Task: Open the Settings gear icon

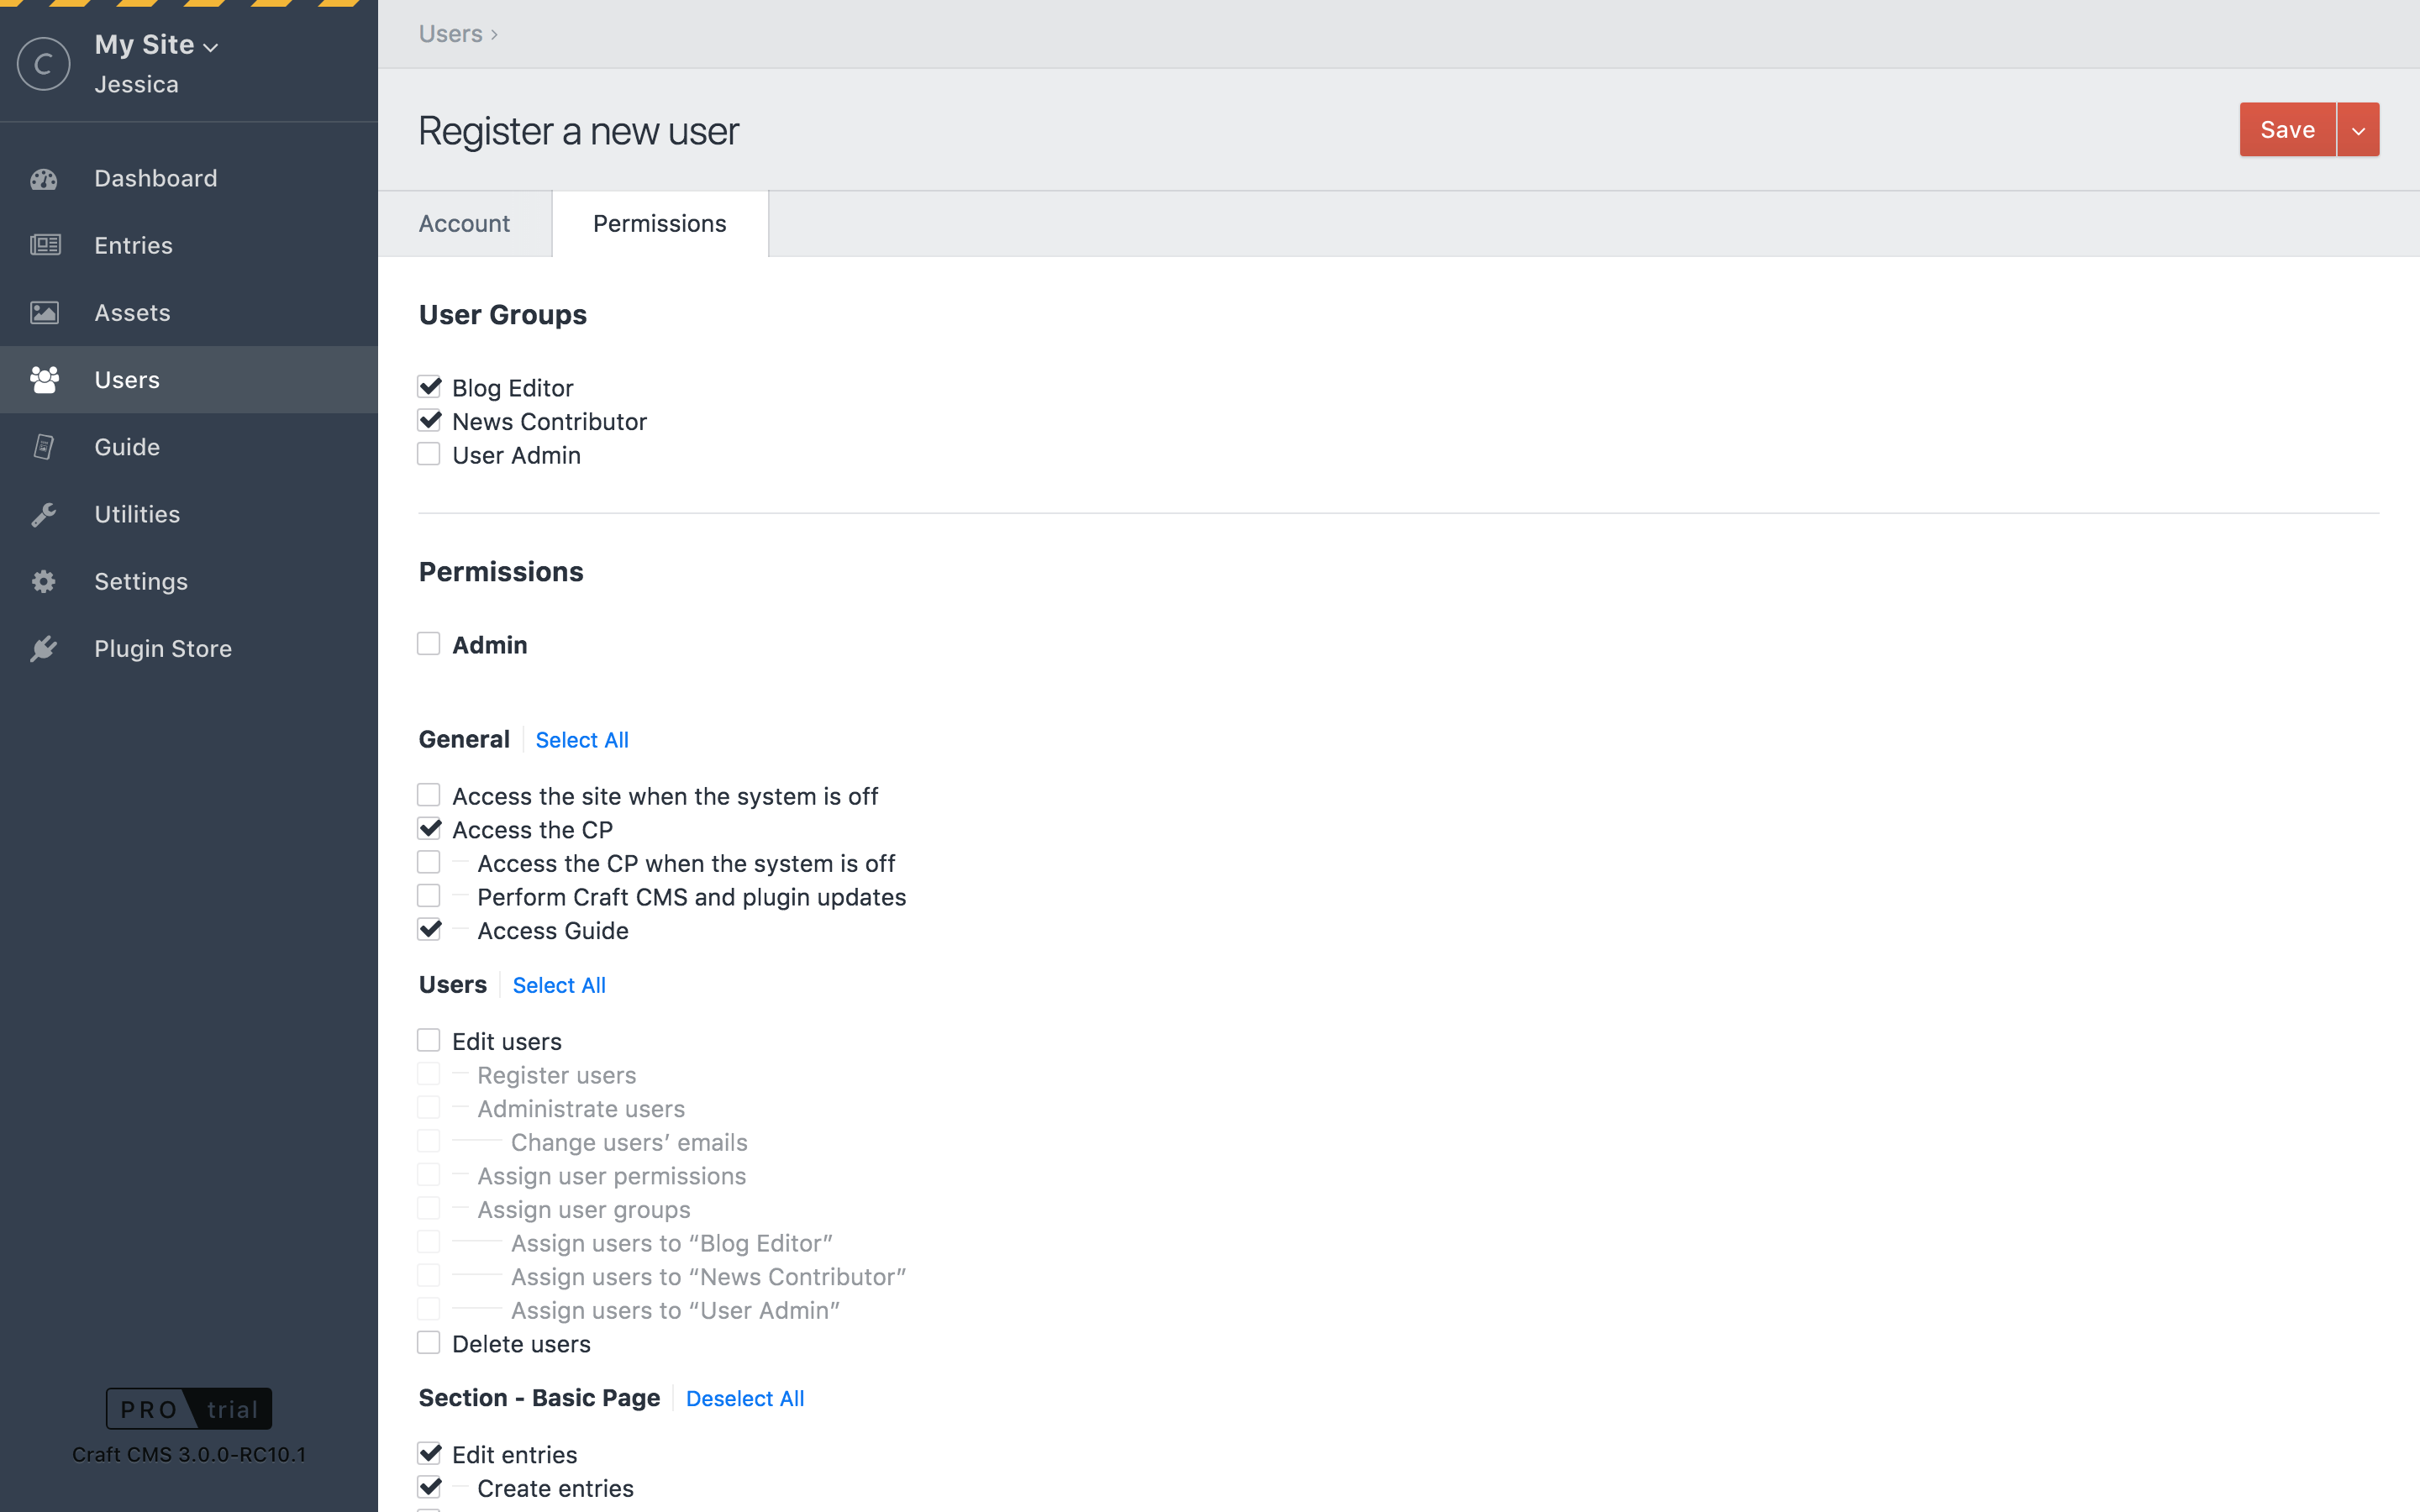Action: point(44,581)
